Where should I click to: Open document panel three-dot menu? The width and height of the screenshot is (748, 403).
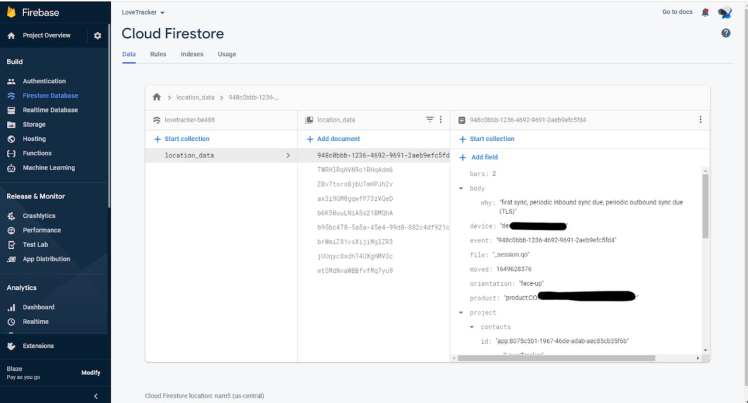pyautogui.click(x=700, y=119)
